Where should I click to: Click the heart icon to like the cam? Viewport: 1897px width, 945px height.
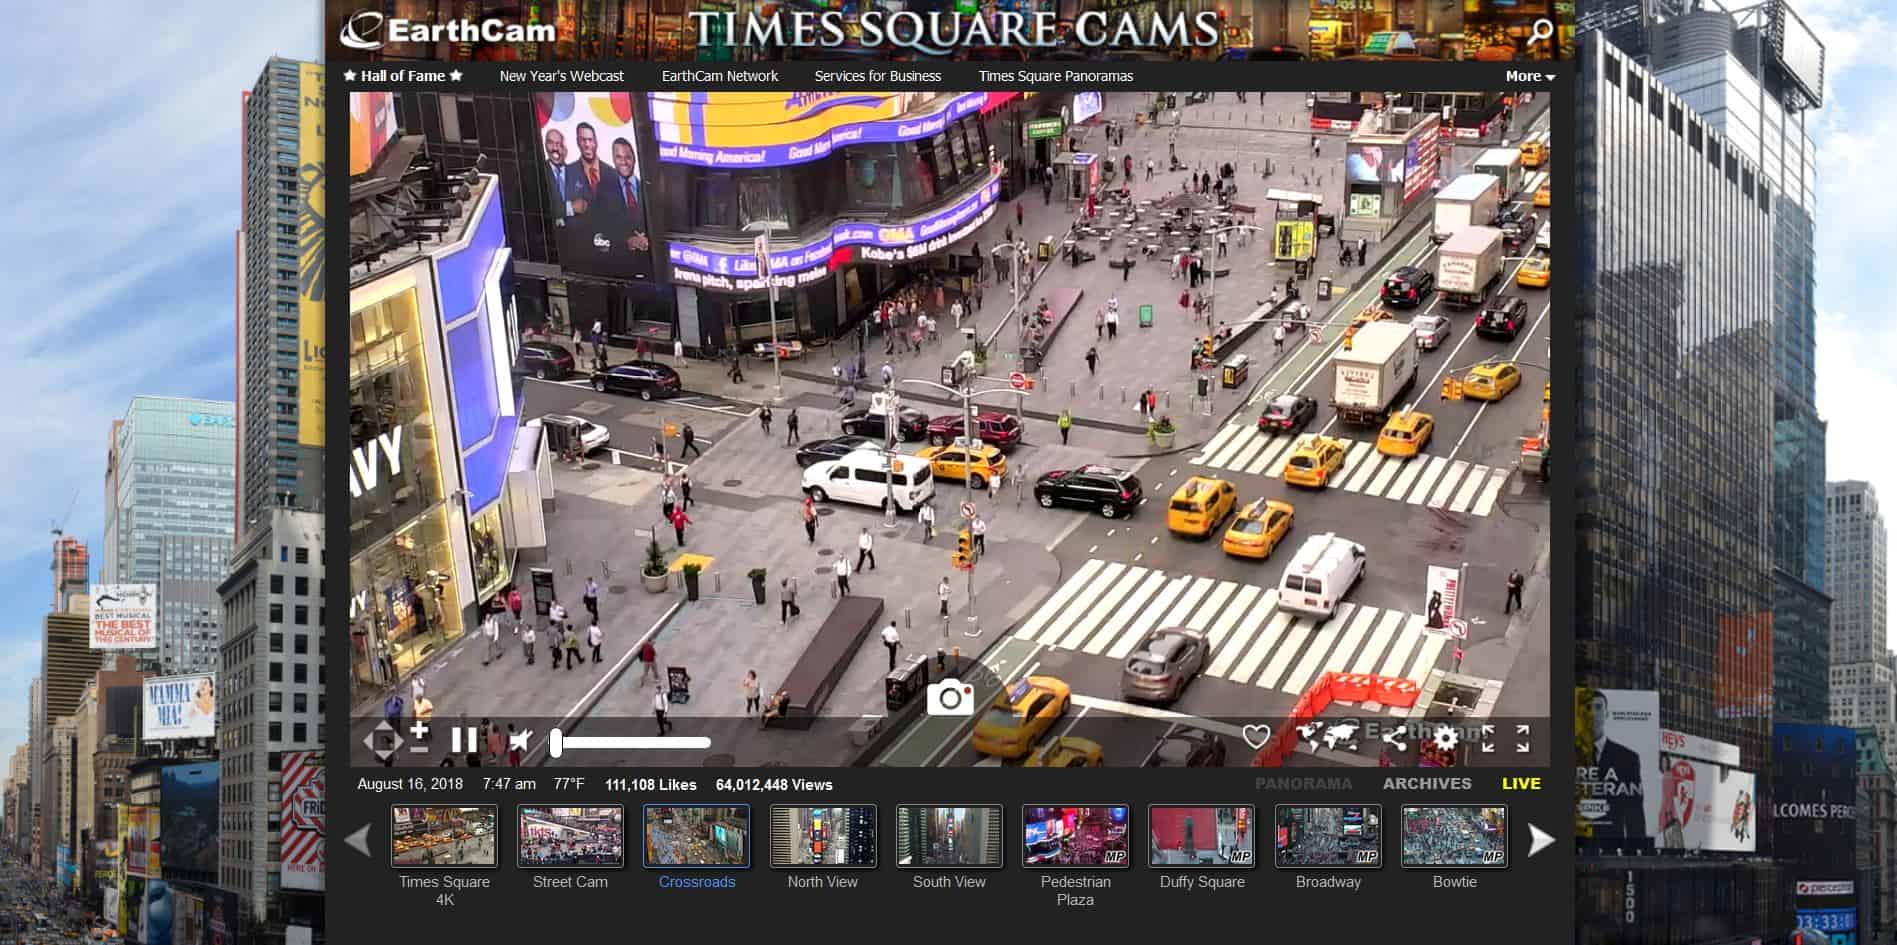tap(1256, 738)
